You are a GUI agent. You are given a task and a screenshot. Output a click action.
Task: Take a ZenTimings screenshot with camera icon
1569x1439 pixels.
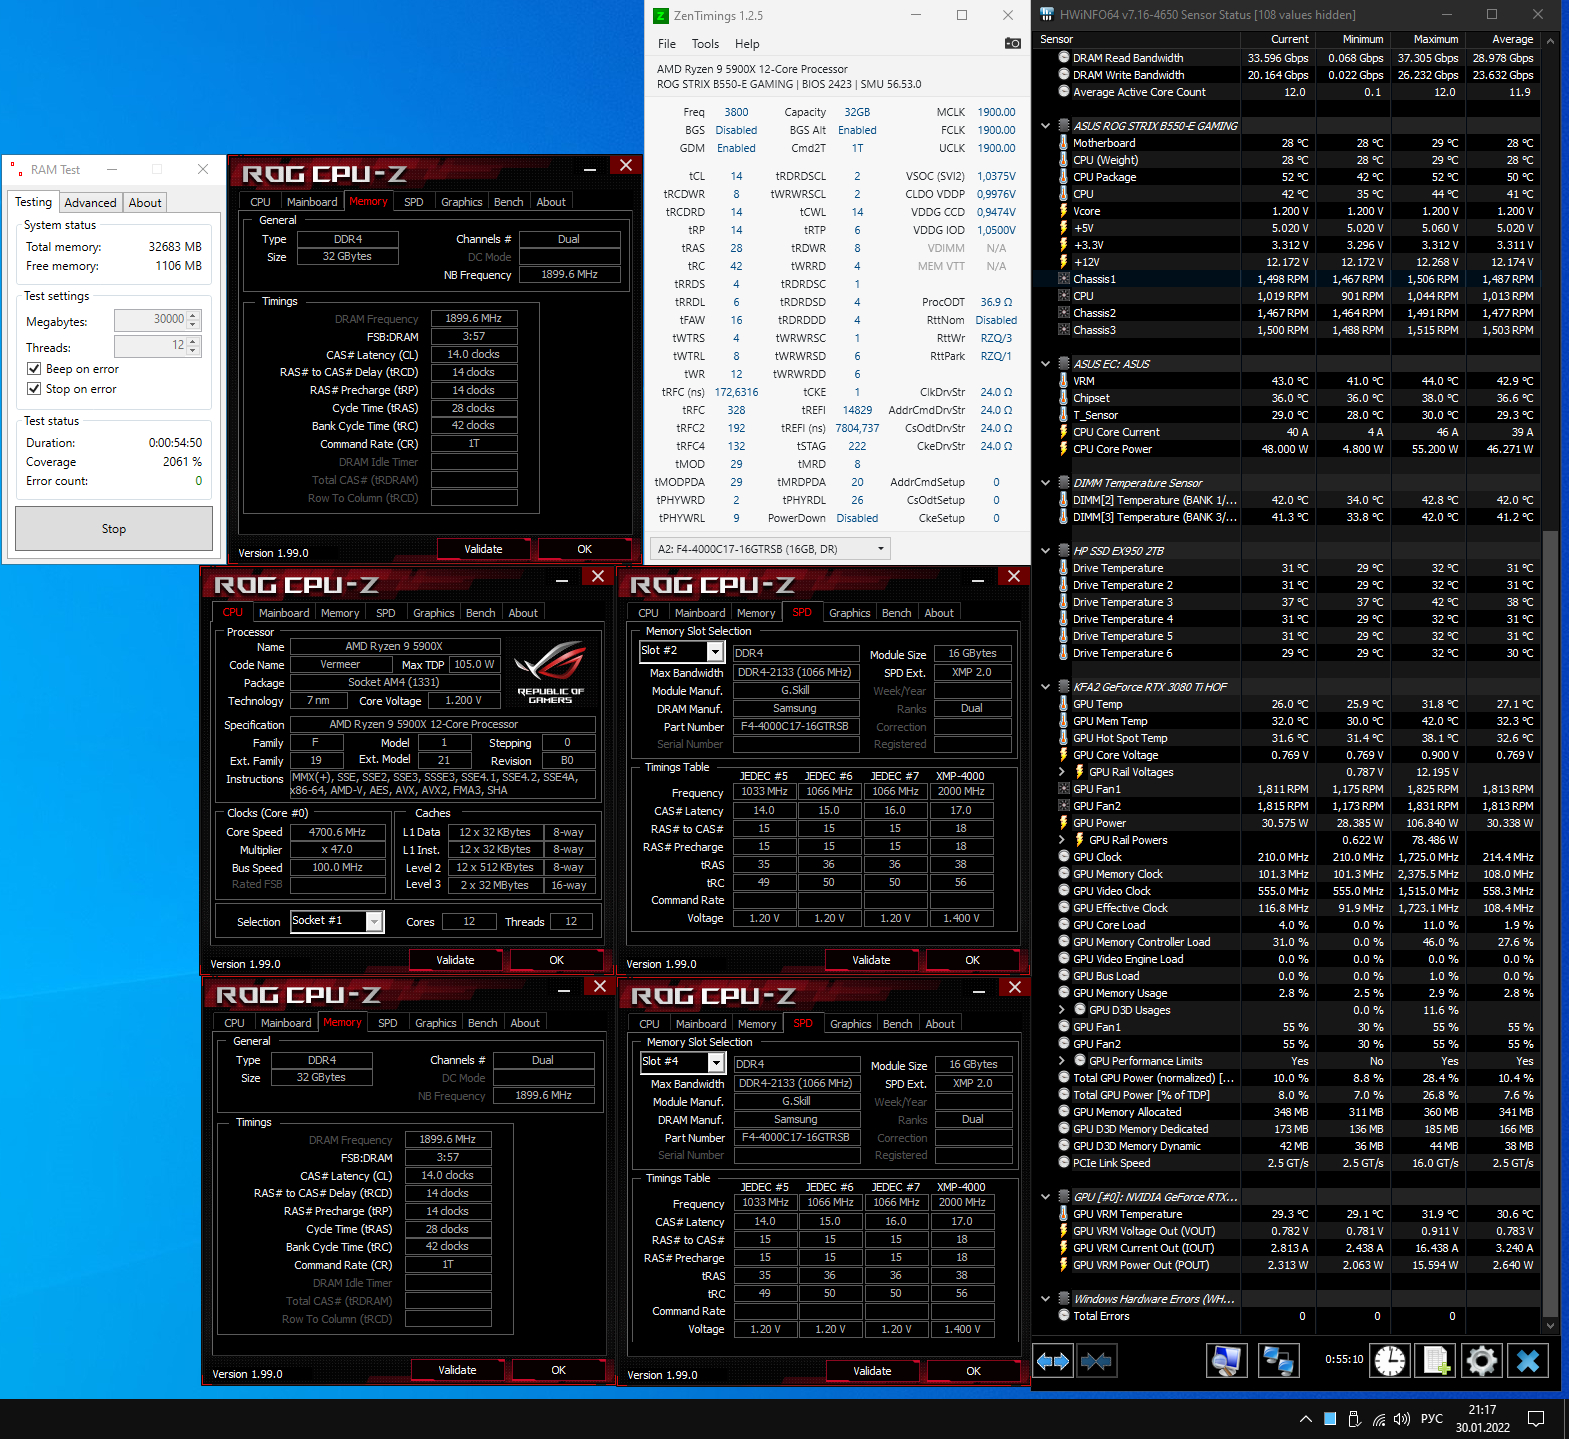(1013, 43)
